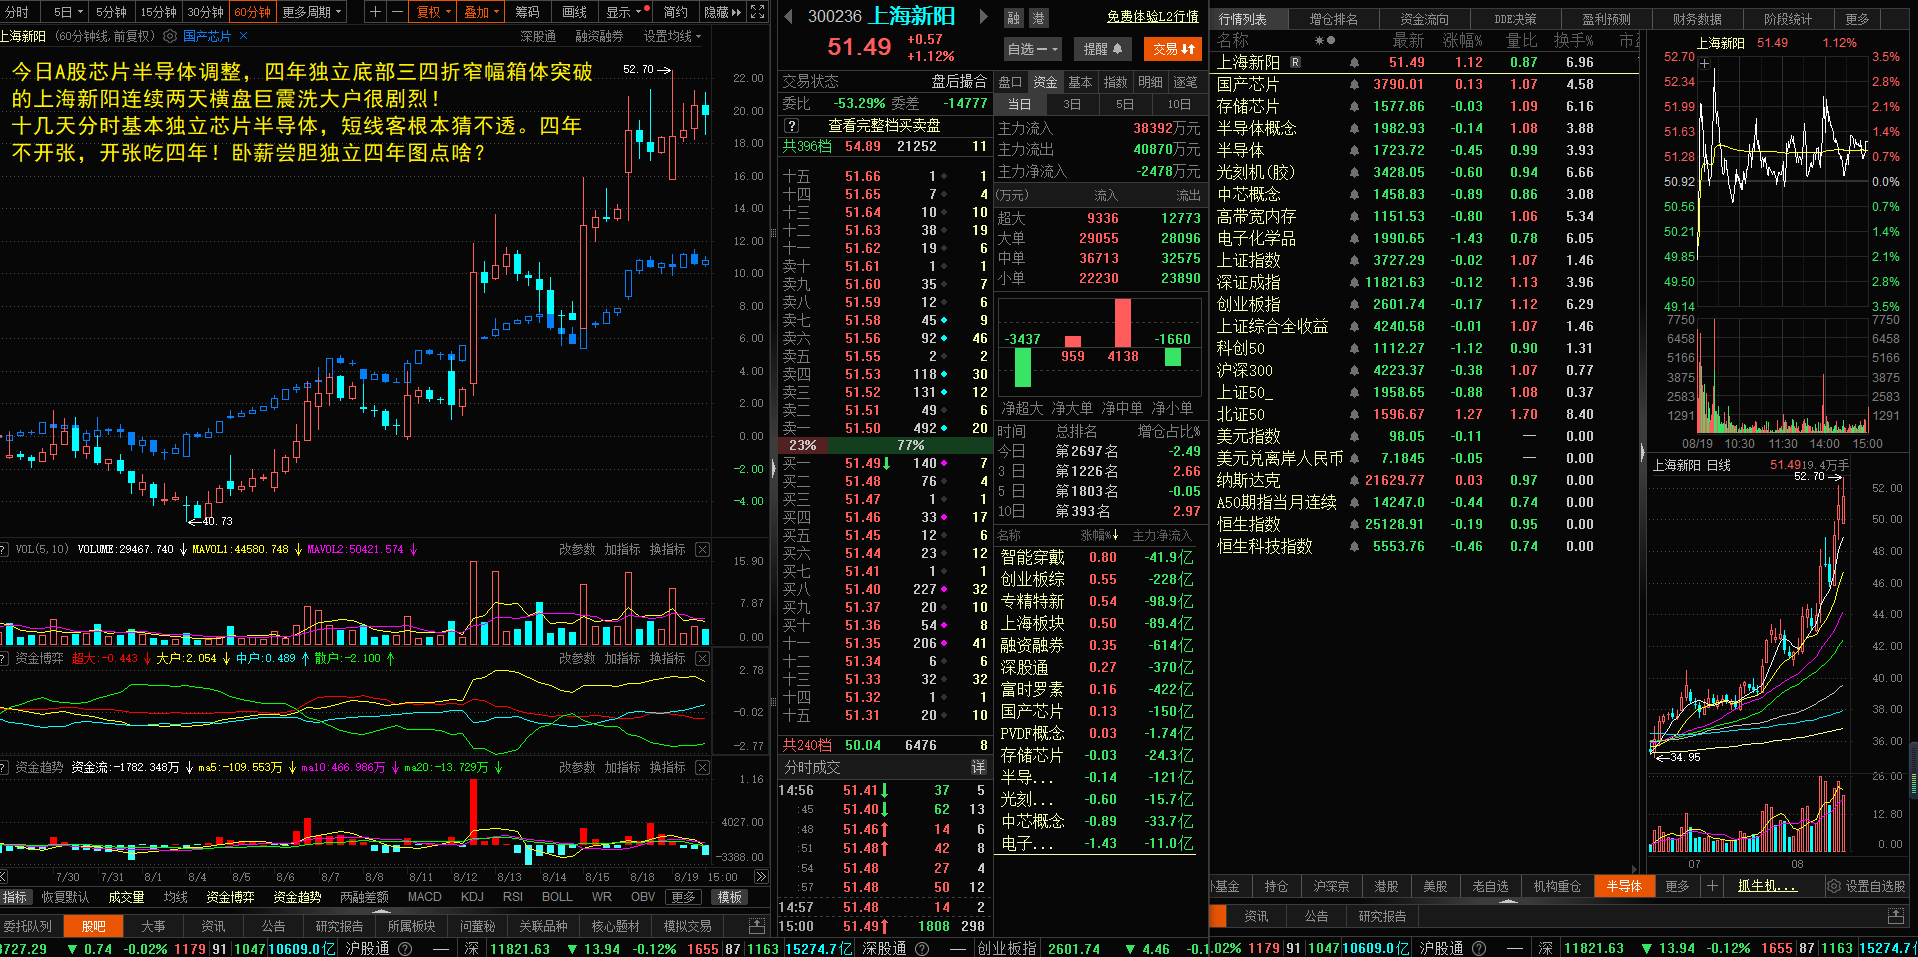The image size is (1918, 957).
Task: Open the 研究报告 tab in left bottom bar
Action: [339, 926]
